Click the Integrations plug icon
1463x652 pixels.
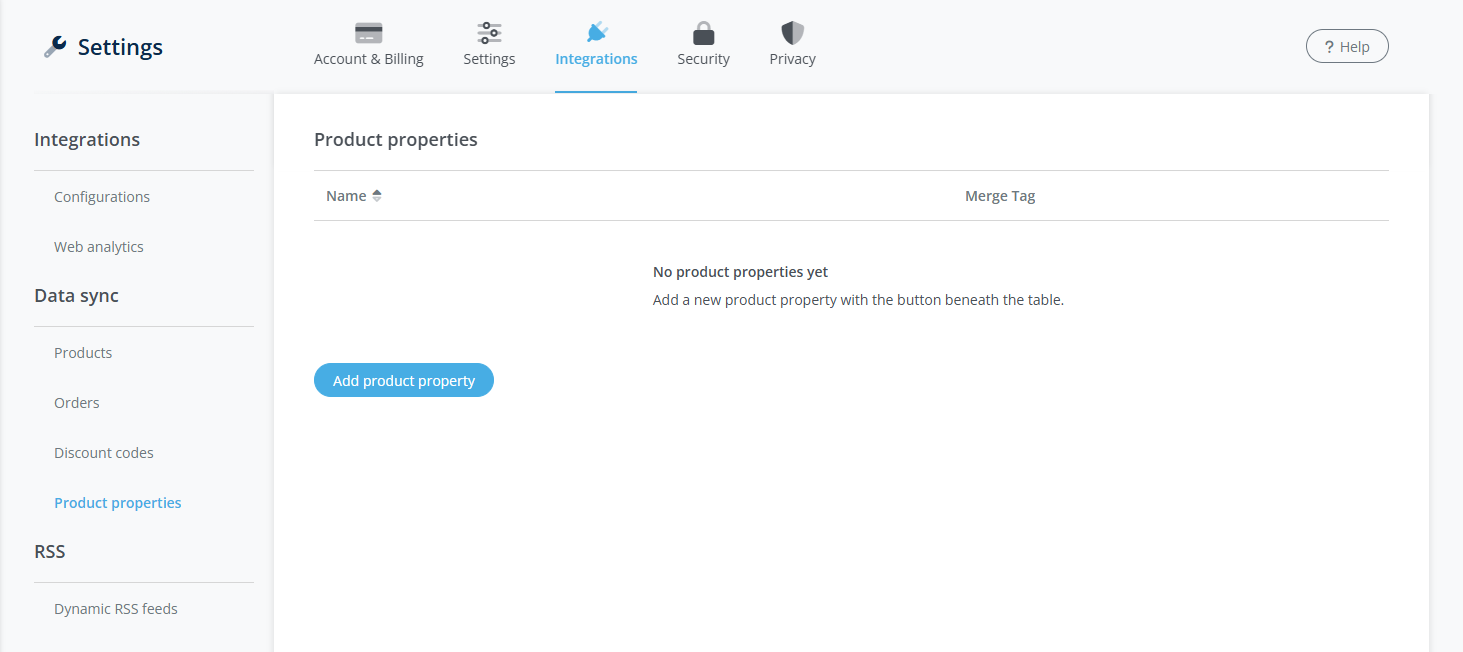(595, 31)
